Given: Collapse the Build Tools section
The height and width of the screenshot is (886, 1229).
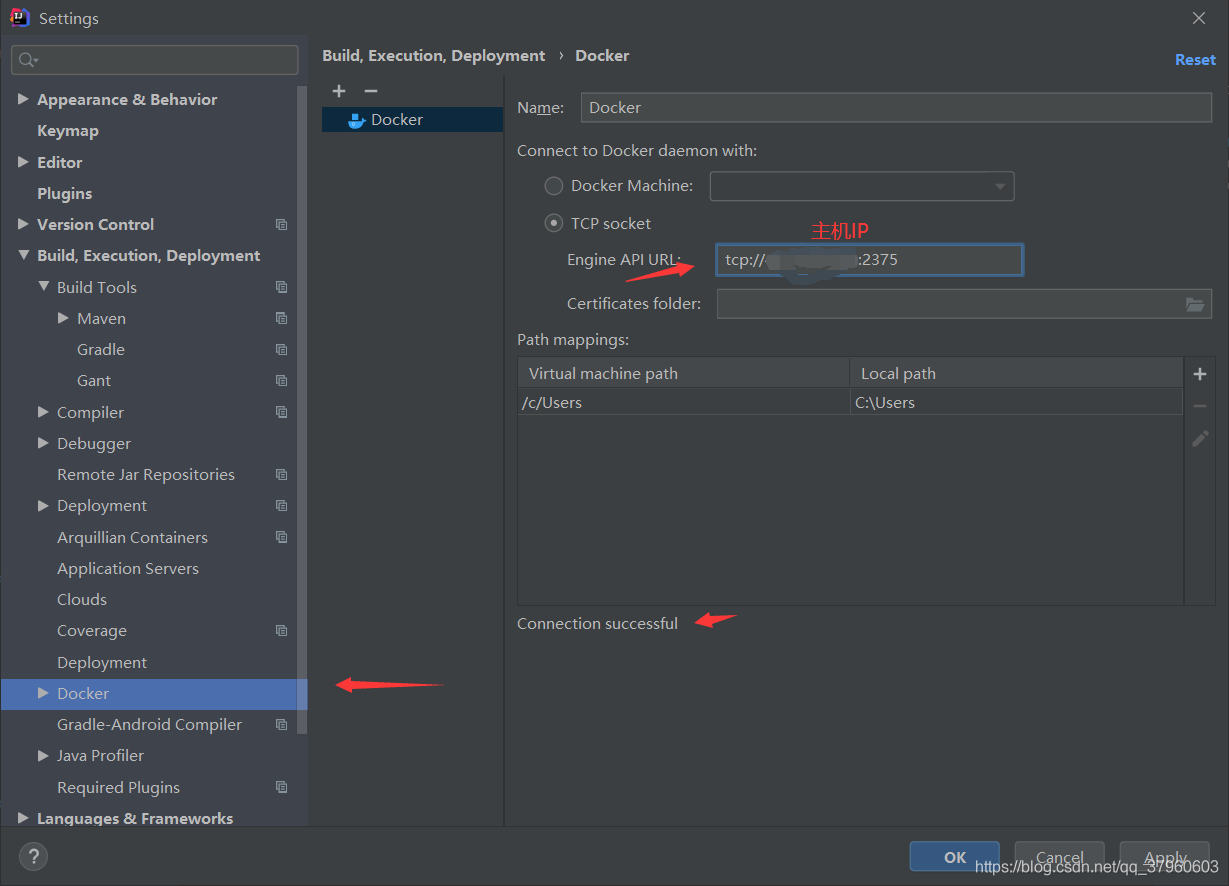Looking at the screenshot, I should (x=43, y=287).
